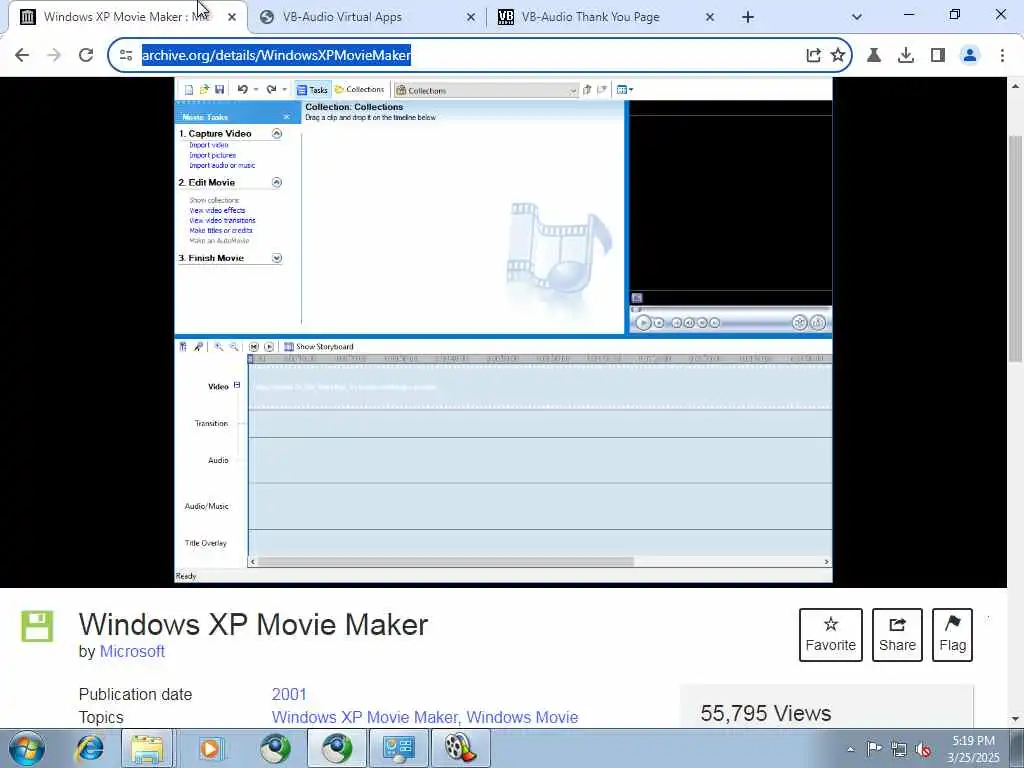
Task: Click the browser Back arrow
Action: 22,55
